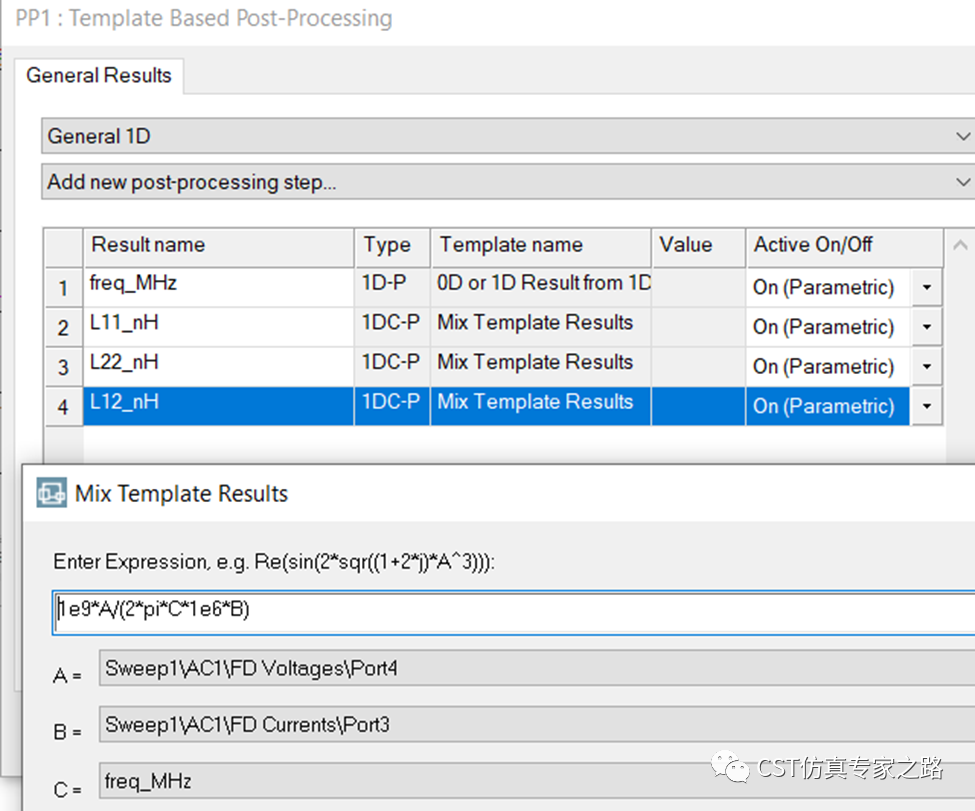The image size is (975, 811).
Task: Click the expression input field
Action: tap(514, 613)
